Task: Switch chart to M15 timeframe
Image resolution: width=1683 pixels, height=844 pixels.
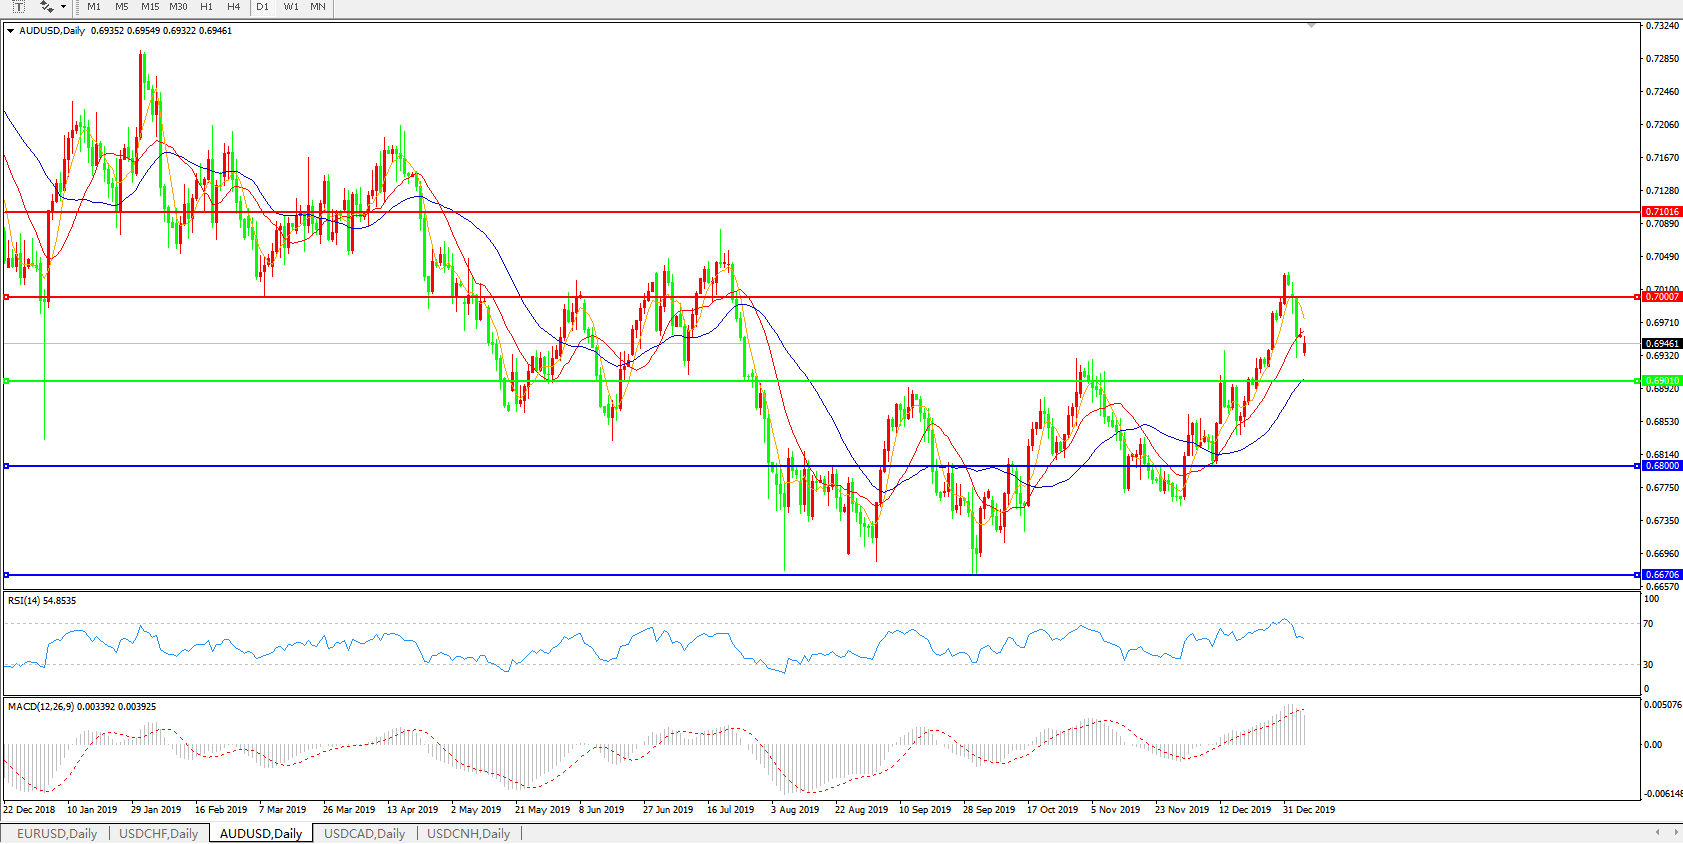Action: pyautogui.click(x=150, y=7)
